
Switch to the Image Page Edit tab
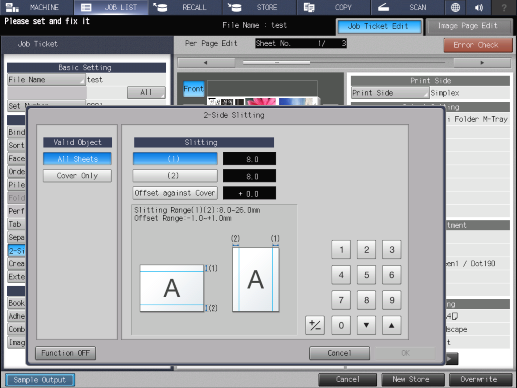tap(468, 26)
